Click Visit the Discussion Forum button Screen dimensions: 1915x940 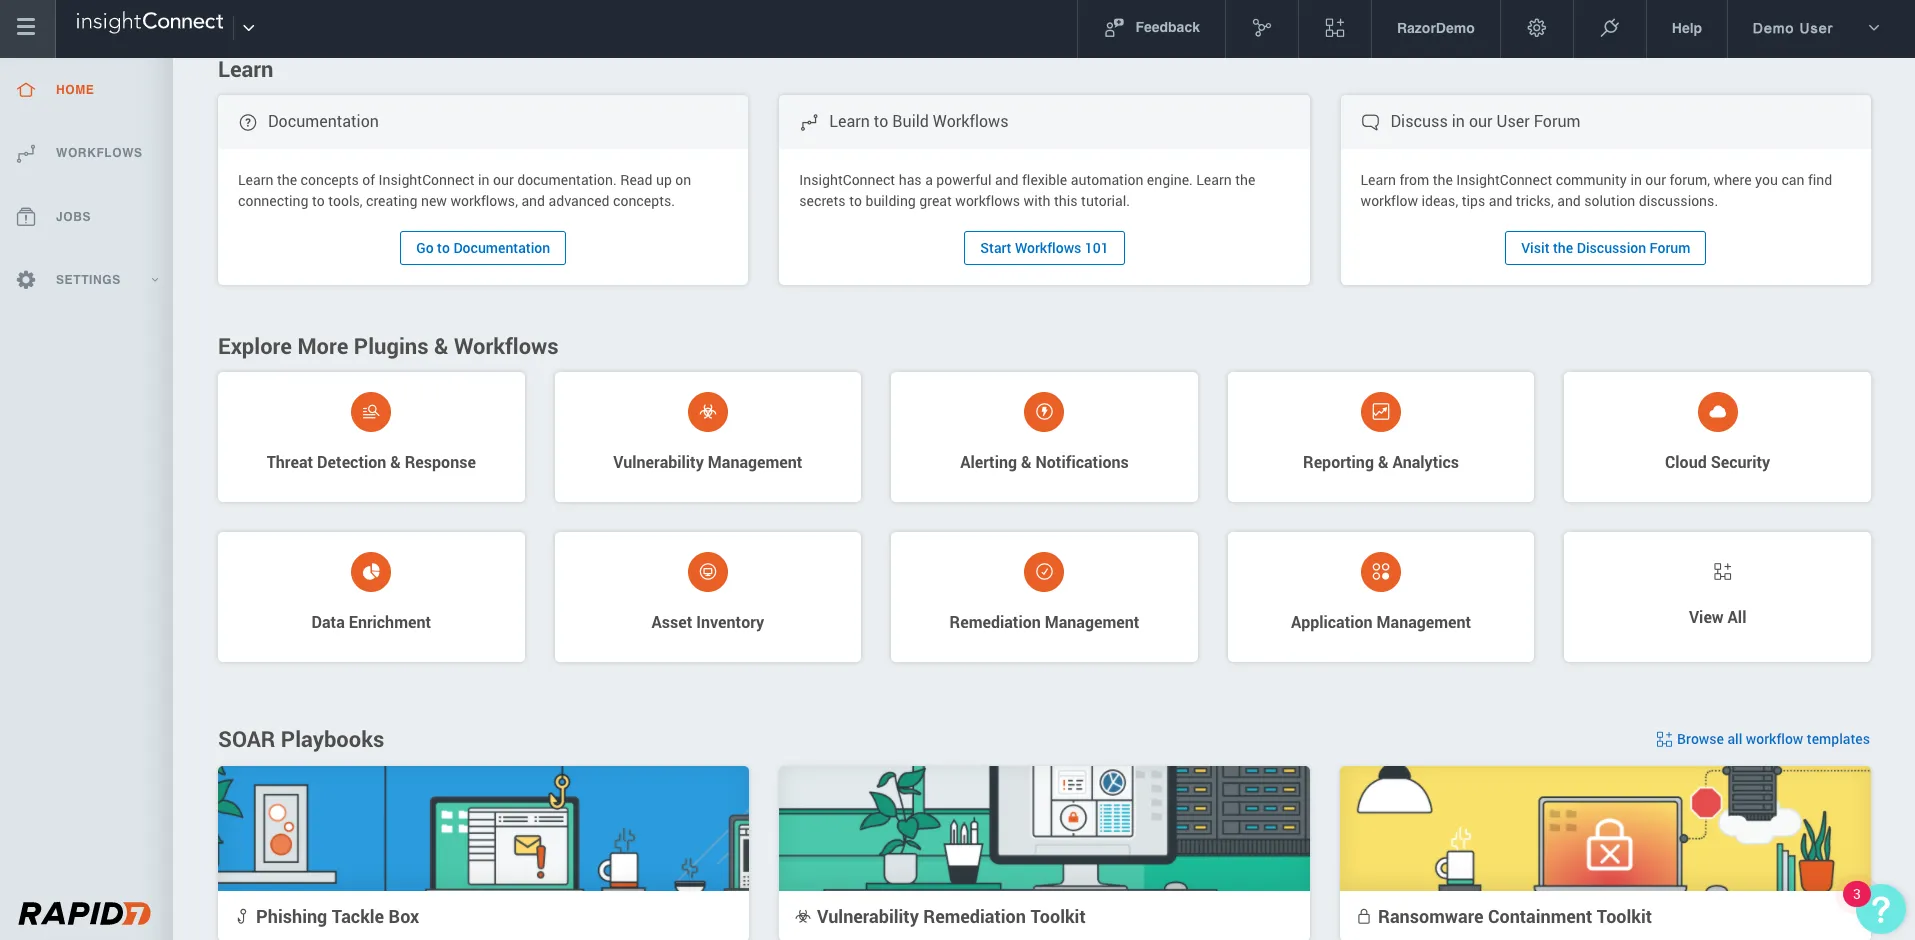1605,248
